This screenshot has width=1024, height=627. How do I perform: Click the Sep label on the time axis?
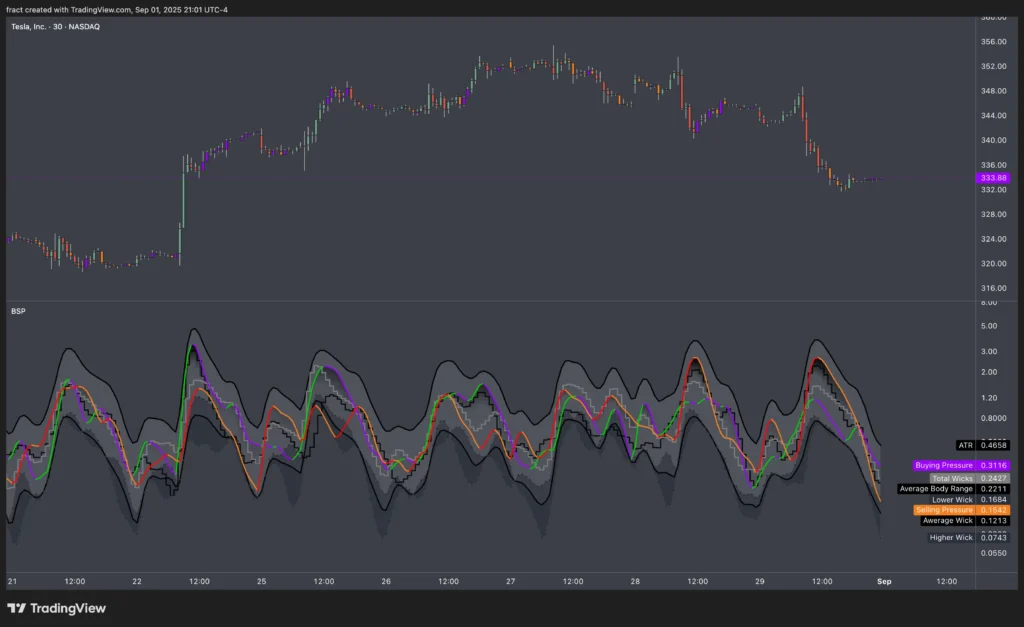(884, 581)
